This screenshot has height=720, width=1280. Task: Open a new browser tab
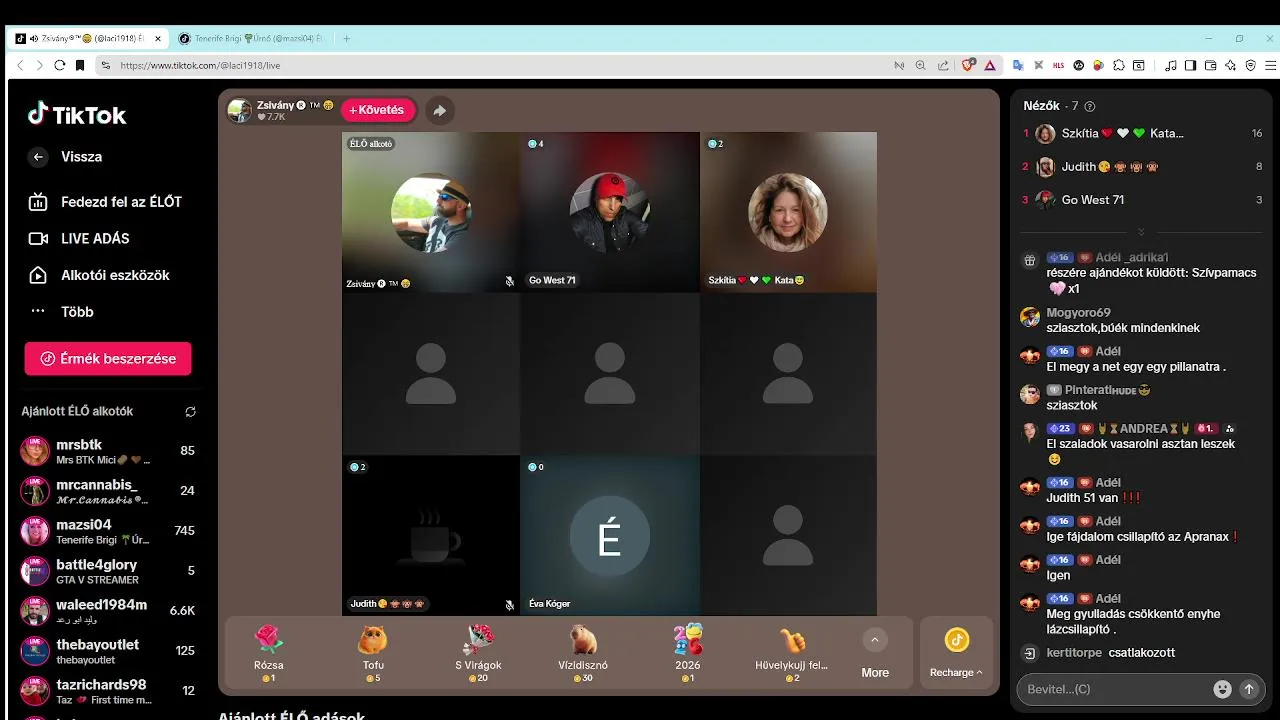(x=347, y=39)
